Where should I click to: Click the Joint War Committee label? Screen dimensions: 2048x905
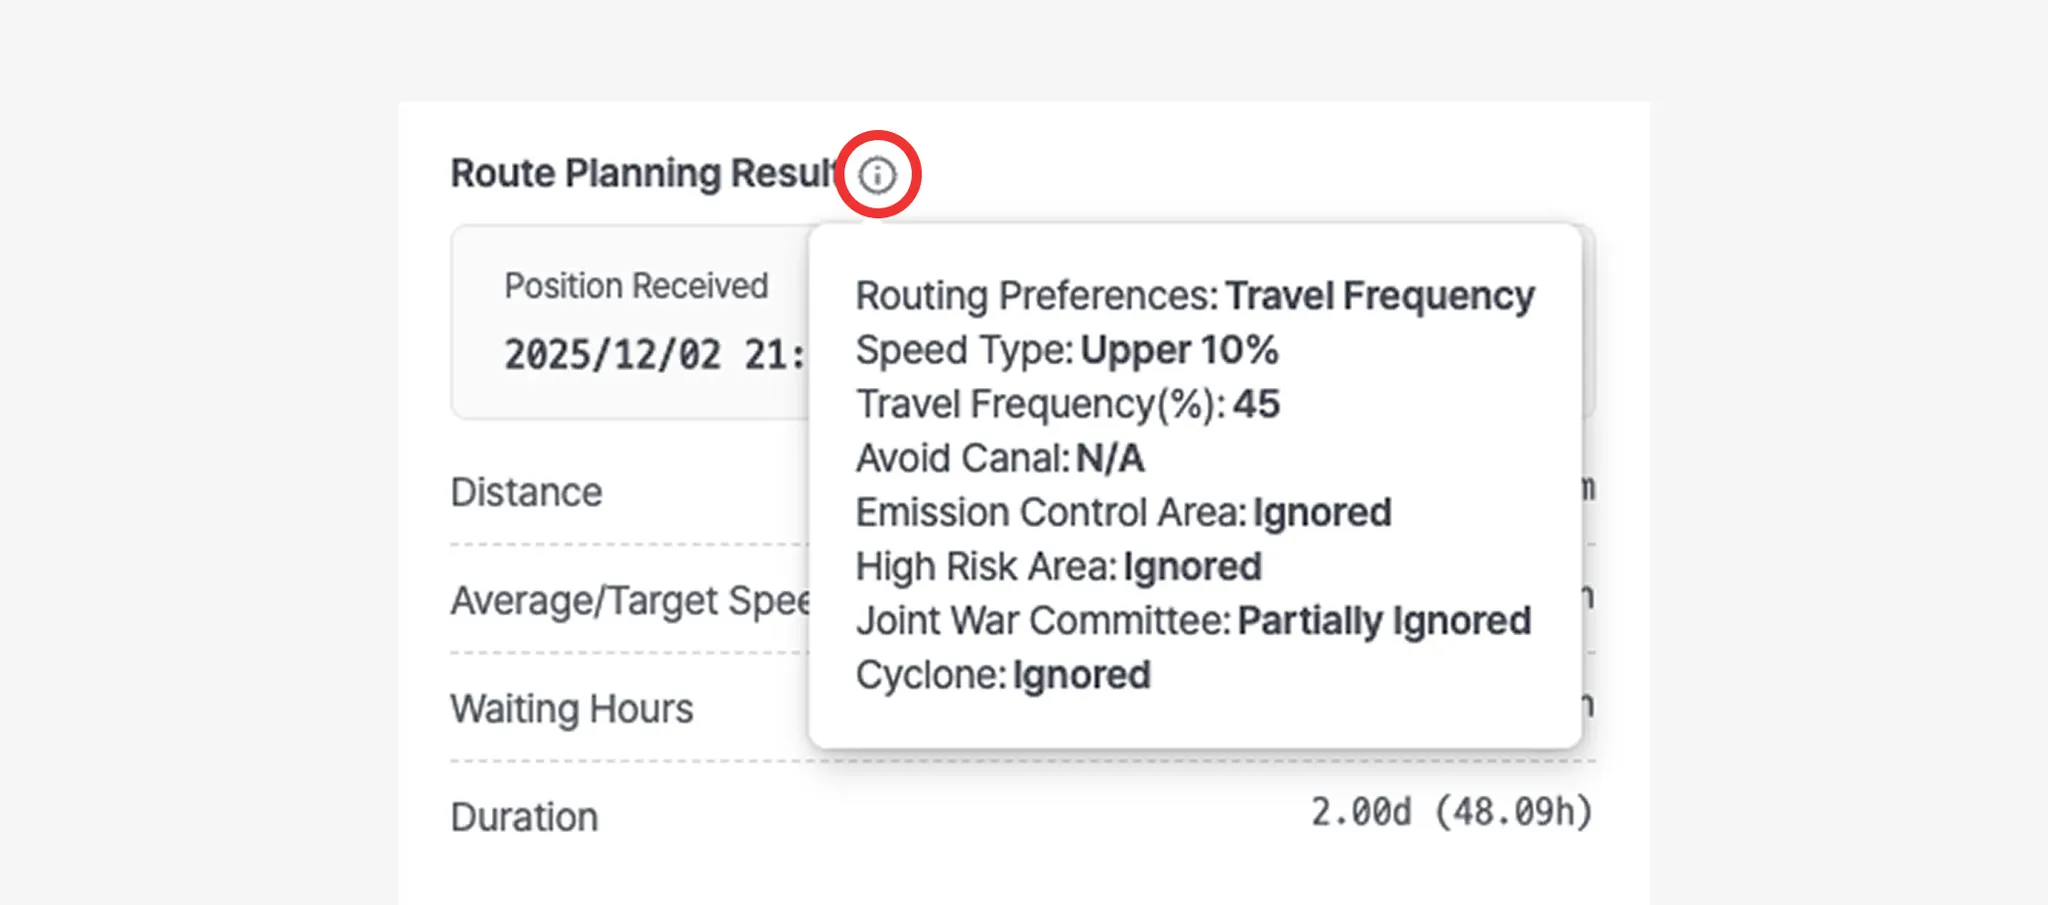[1042, 621]
